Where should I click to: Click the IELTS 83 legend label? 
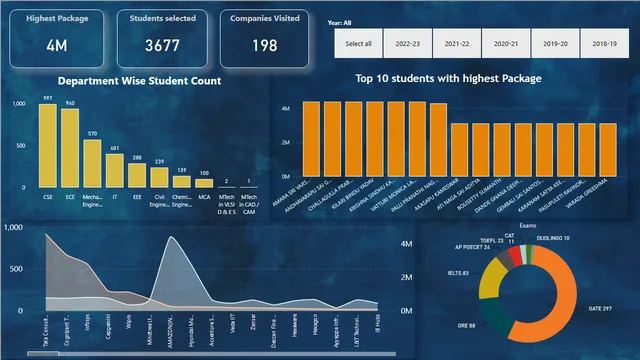458,273
